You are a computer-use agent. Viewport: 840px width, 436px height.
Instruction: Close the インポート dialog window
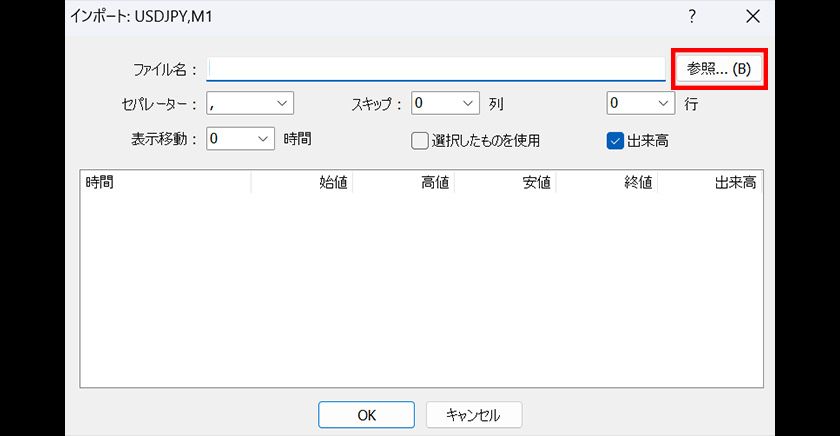[753, 16]
